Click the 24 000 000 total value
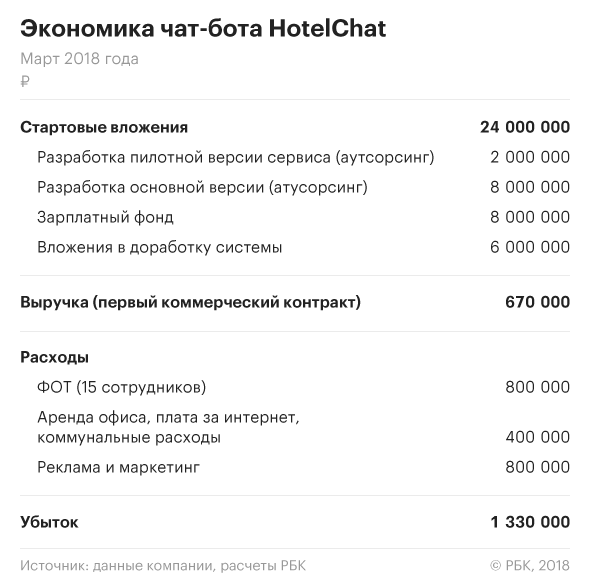Viewport: 590px width, 585px height. click(525, 127)
